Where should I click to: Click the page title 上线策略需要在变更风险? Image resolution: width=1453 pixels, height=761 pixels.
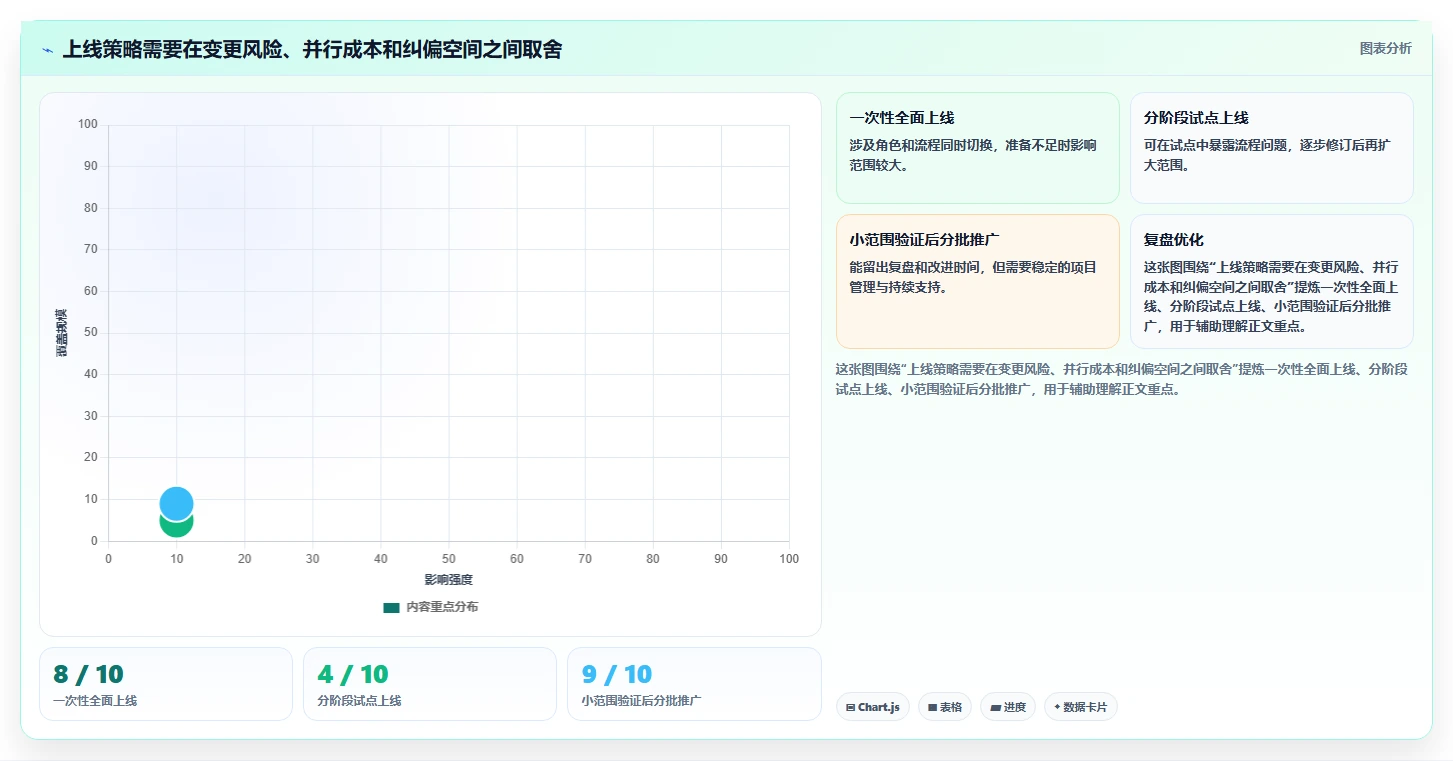point(312,49)
